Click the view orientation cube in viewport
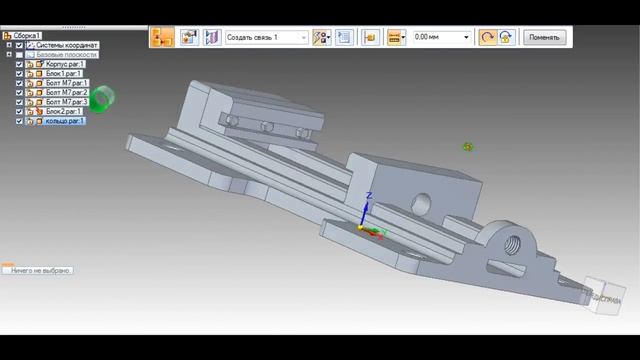The height and width of the screenshot is (360, 640). [604, 296]
